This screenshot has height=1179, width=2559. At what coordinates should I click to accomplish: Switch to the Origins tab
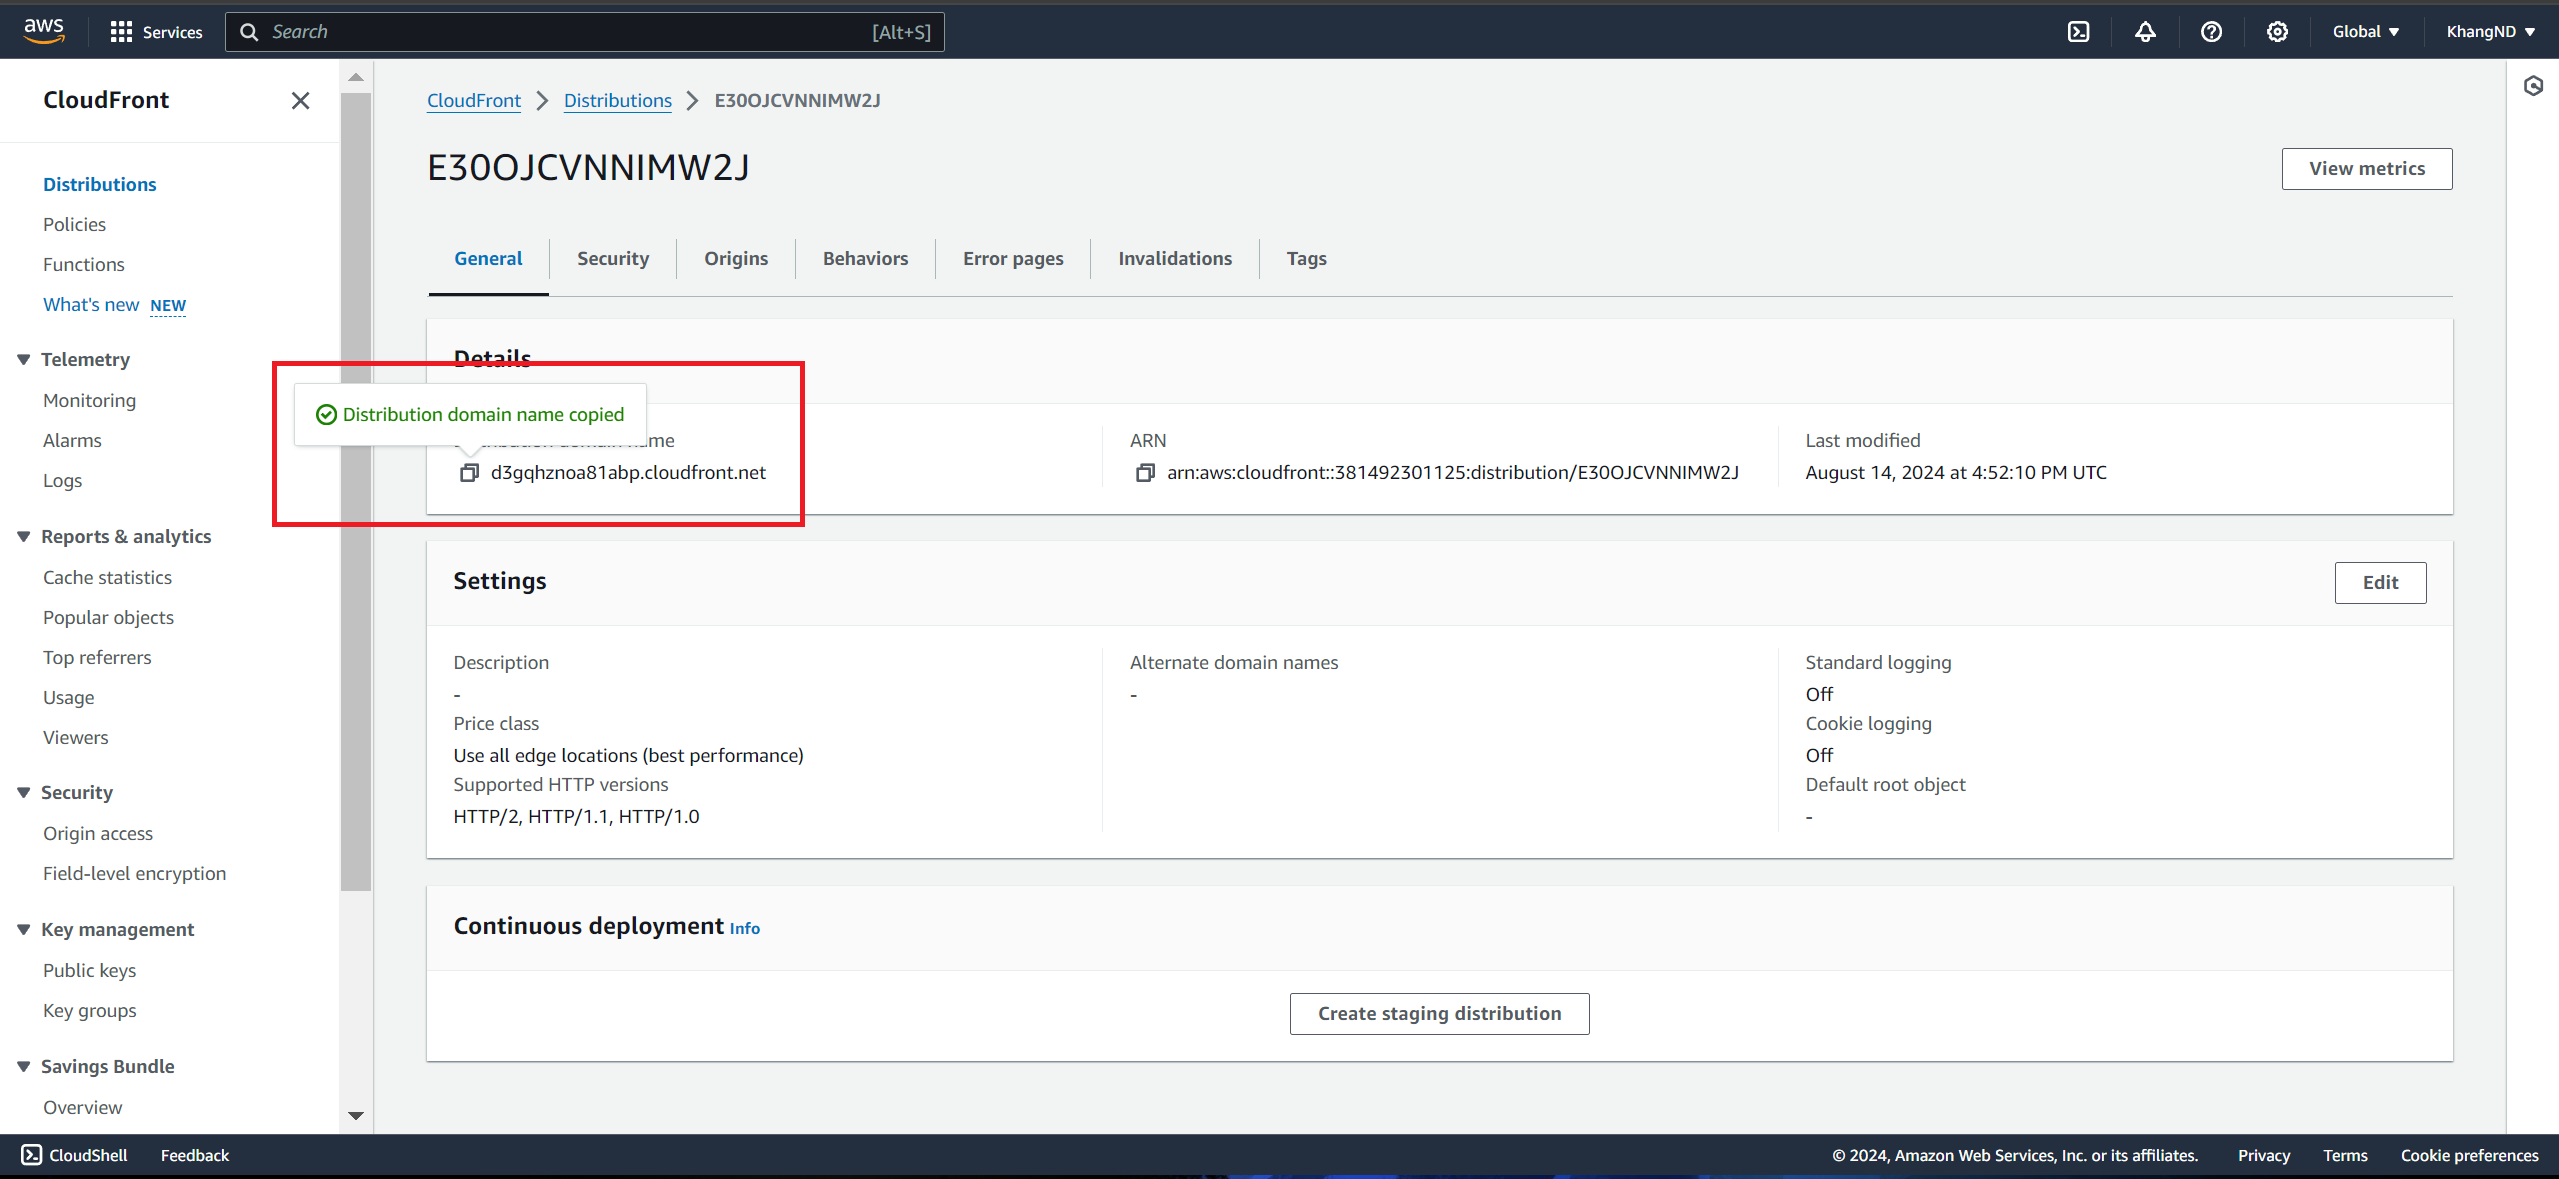click(x=736, y=259)
